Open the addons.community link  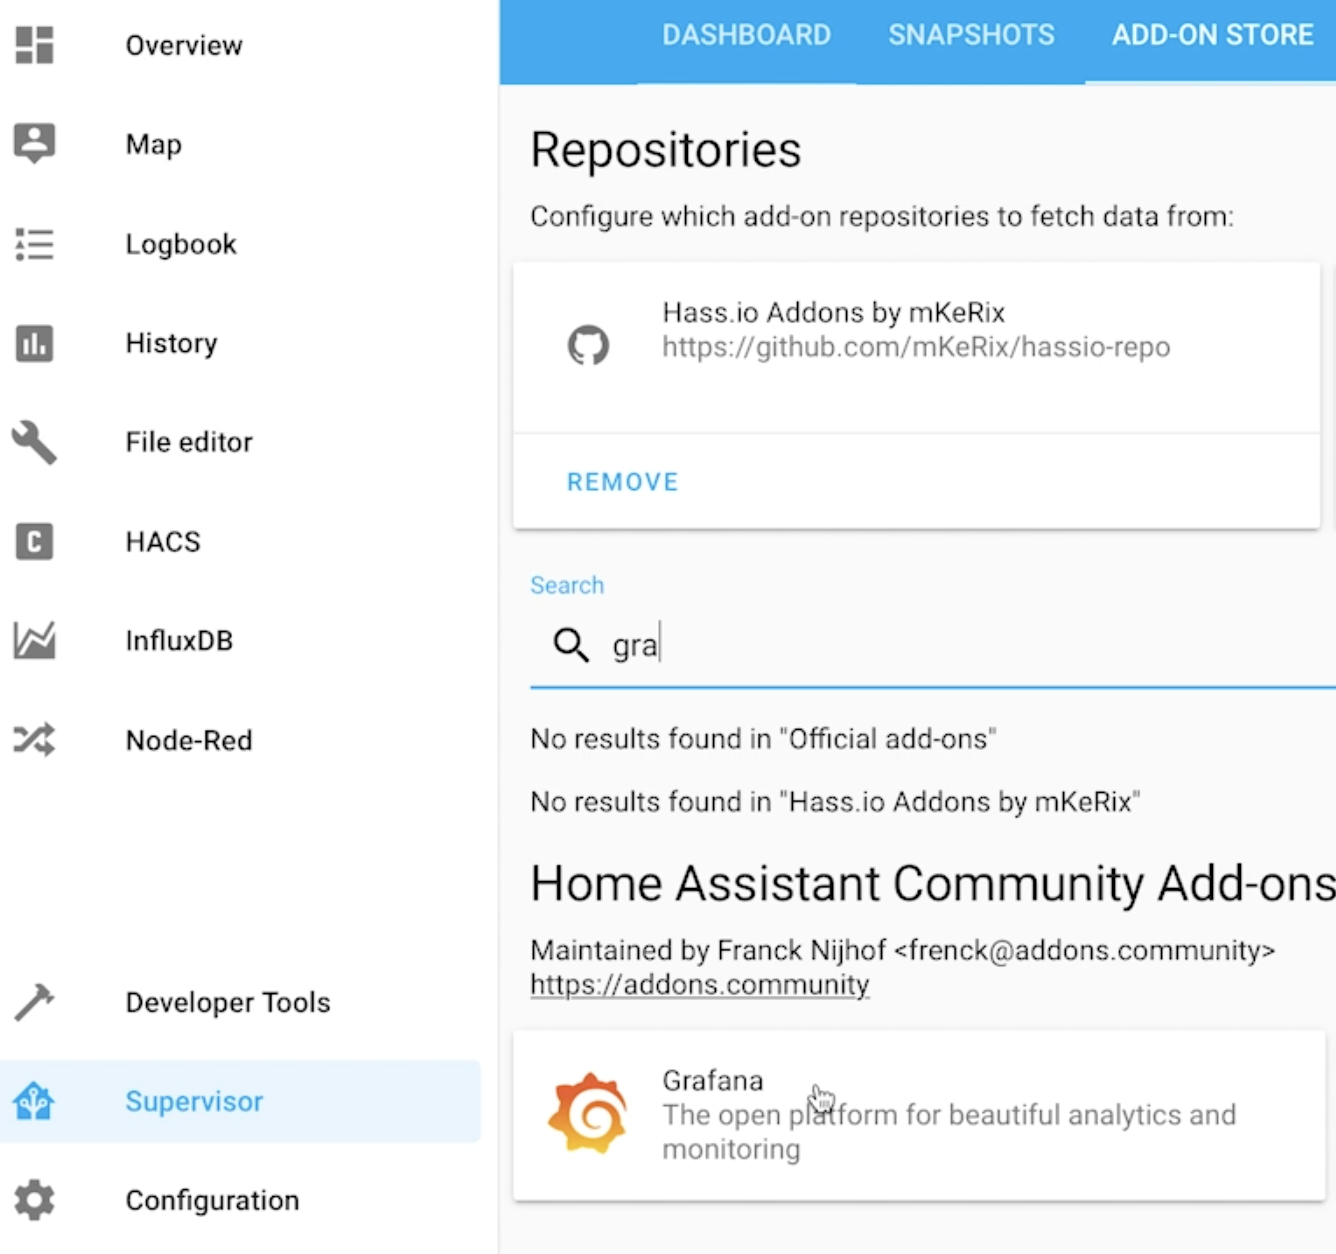pos(700,985)
